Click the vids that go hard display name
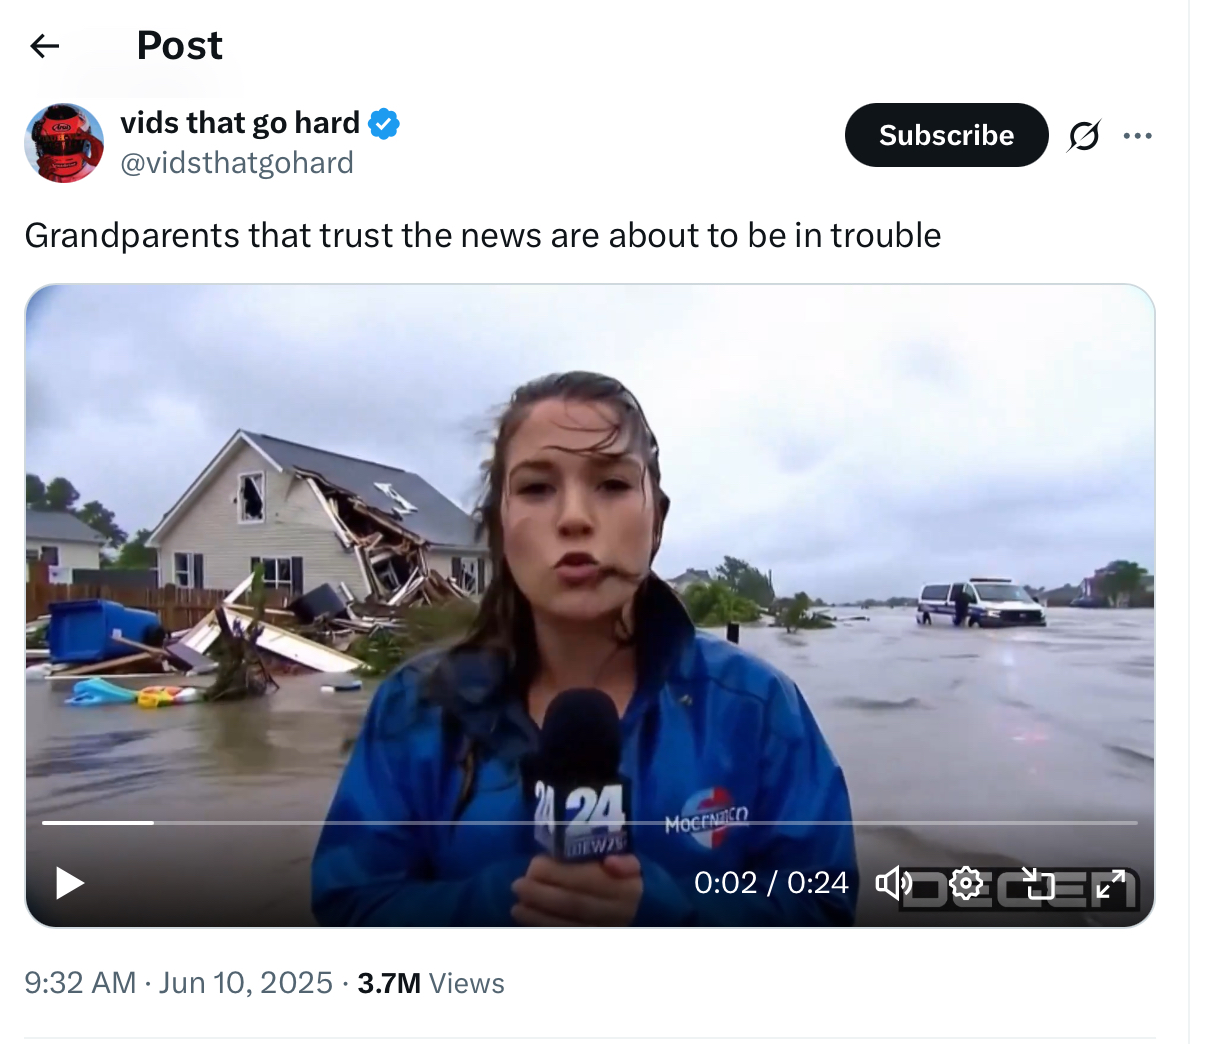 [240, 123]
